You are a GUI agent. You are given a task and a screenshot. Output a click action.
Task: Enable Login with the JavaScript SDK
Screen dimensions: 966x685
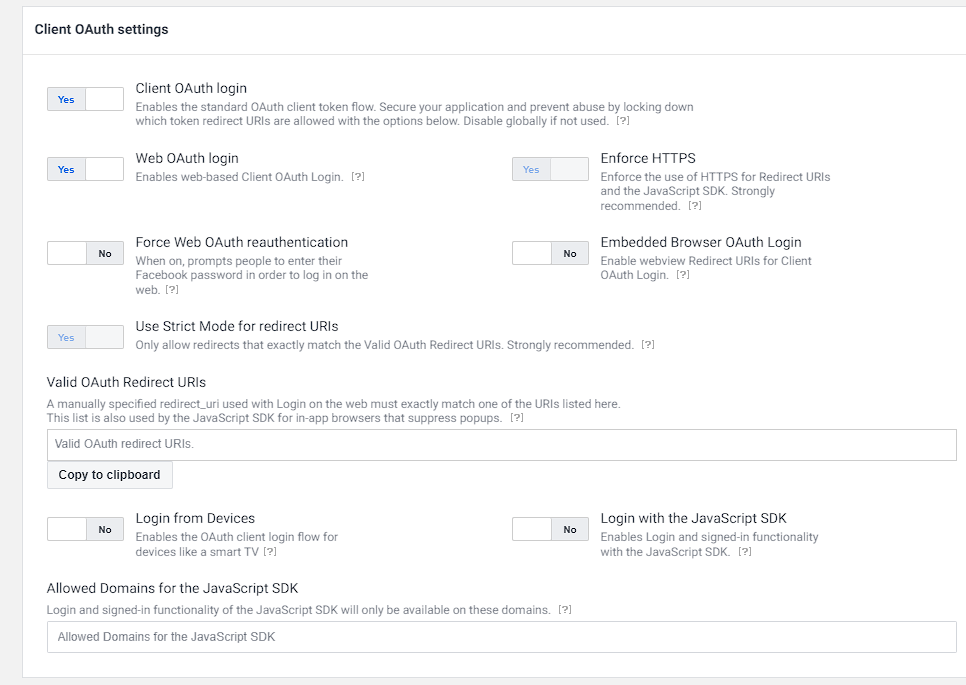(531, 529)
